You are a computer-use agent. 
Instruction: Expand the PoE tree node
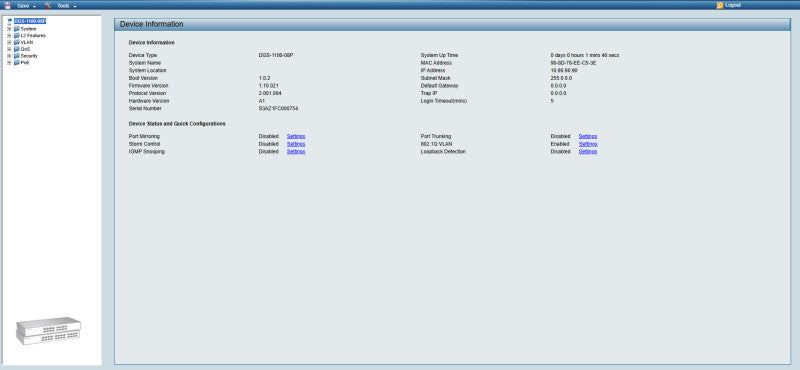coord(9,62)
